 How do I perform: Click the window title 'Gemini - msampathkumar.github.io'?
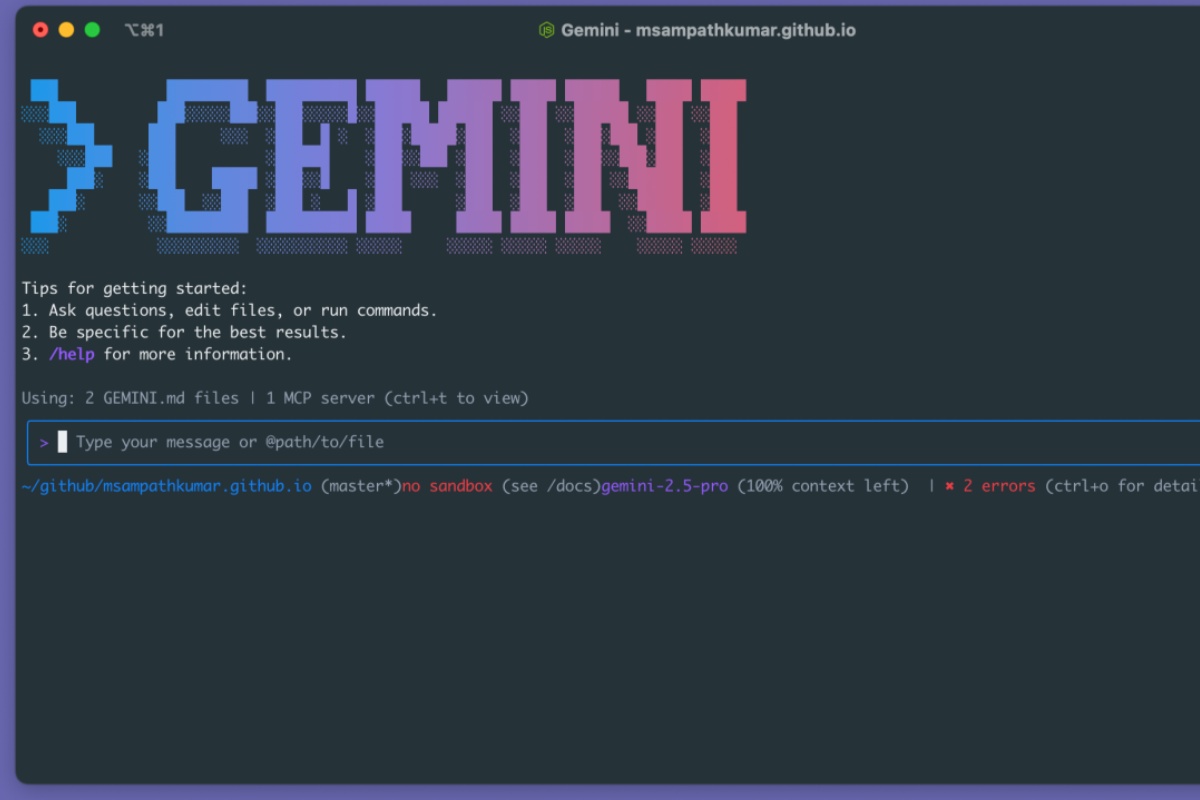(x=708, y=30)
